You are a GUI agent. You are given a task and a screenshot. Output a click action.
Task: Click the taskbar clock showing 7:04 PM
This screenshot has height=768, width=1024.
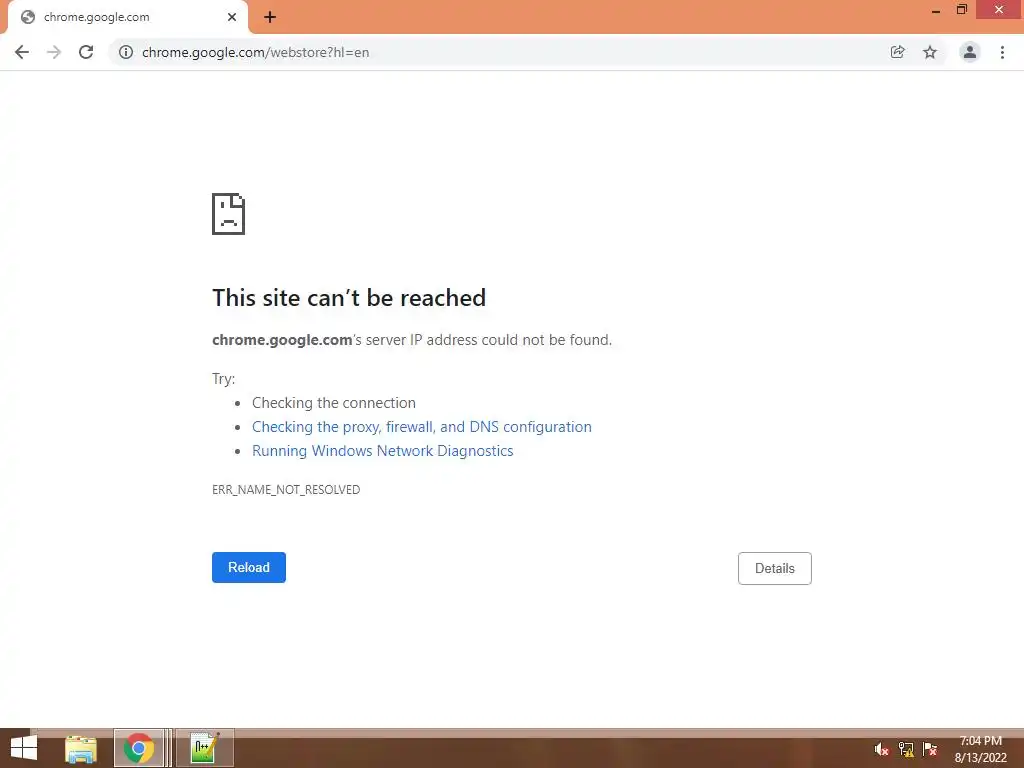(980, 749)
